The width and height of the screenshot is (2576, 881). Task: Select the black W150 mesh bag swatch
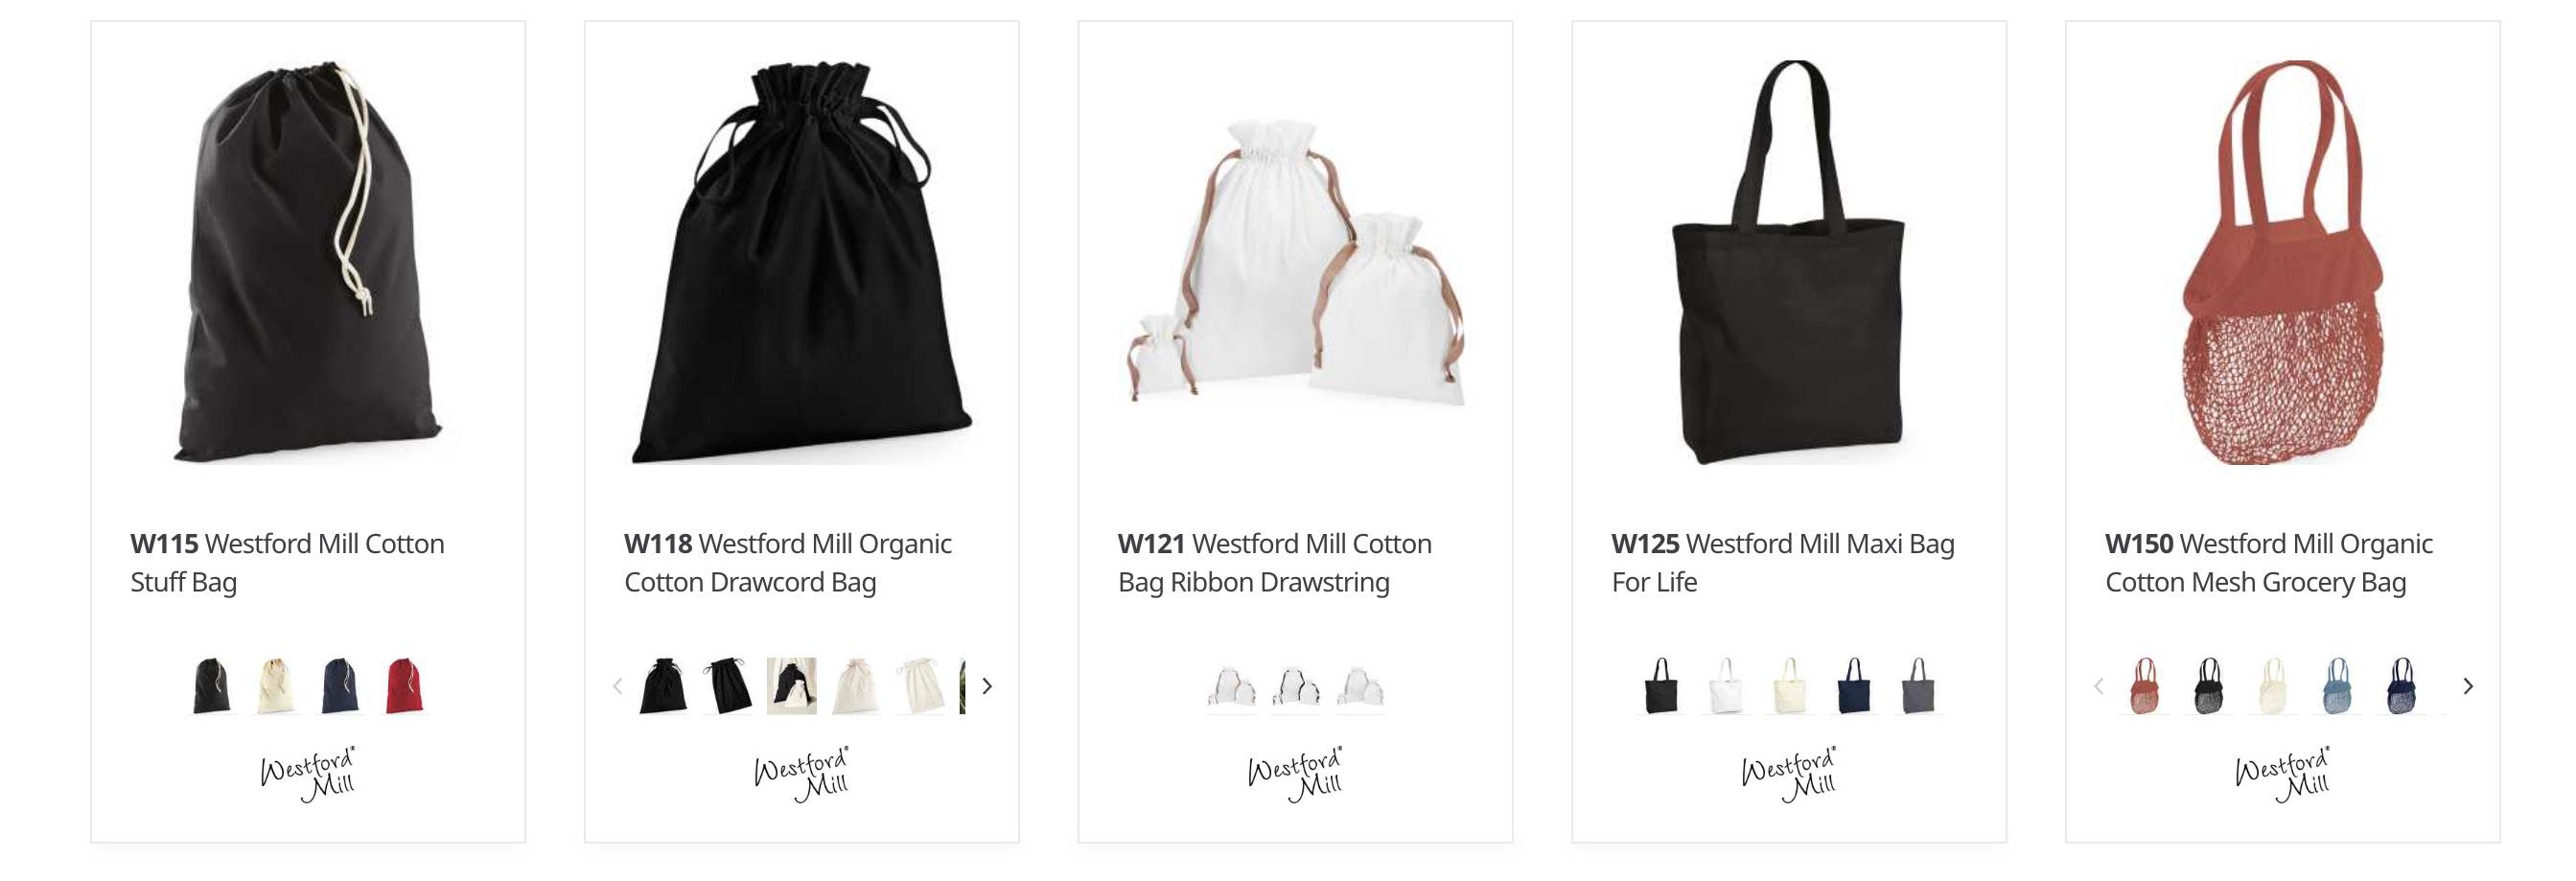2209,686
